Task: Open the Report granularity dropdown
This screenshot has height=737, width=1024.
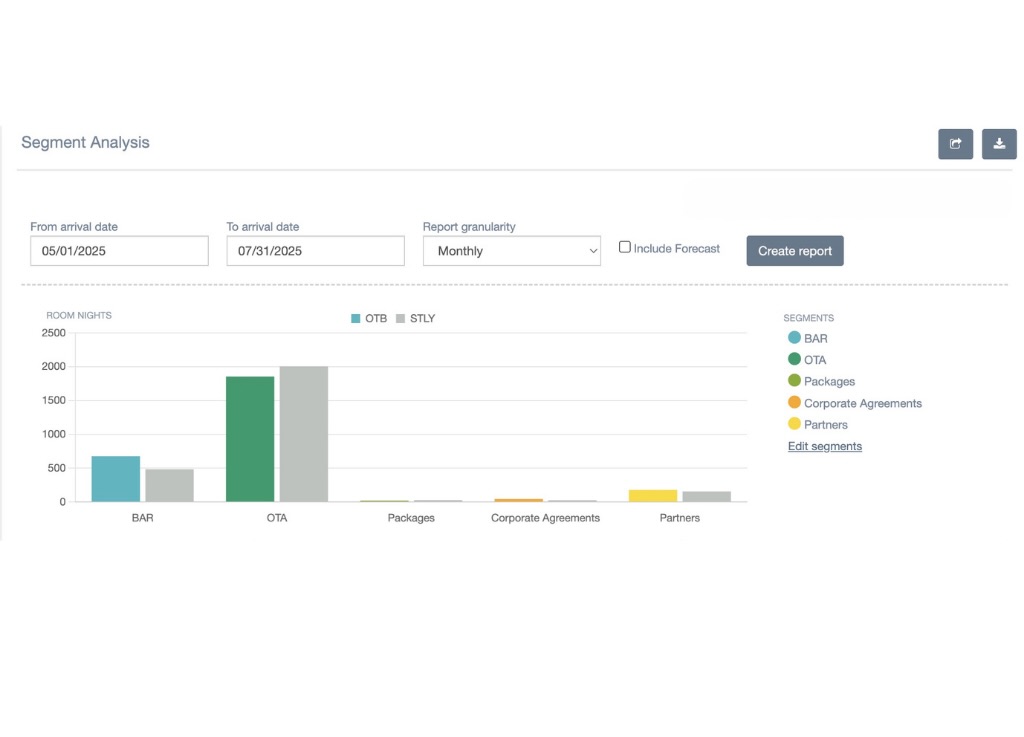Action: click(512, 251)
